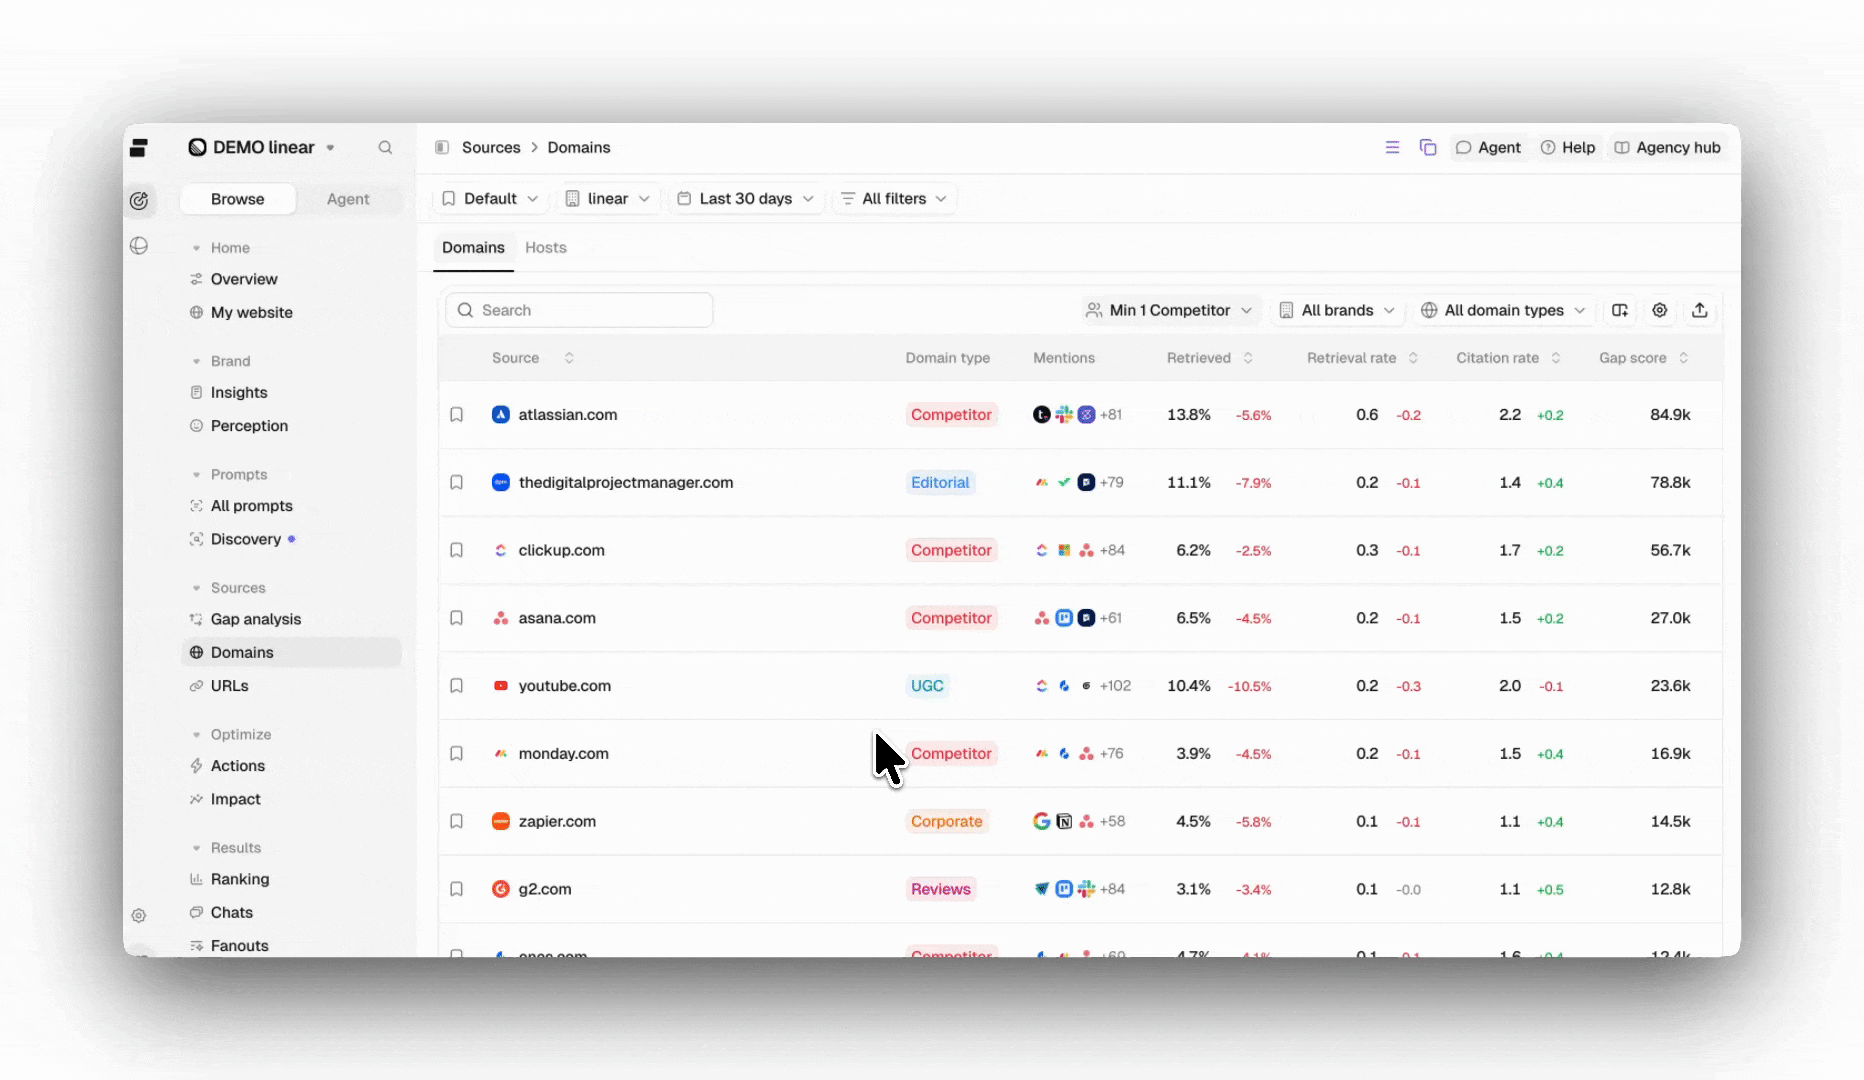Bookmark the asana.com row
1864x1080 pixels.
tap(456, 618)
